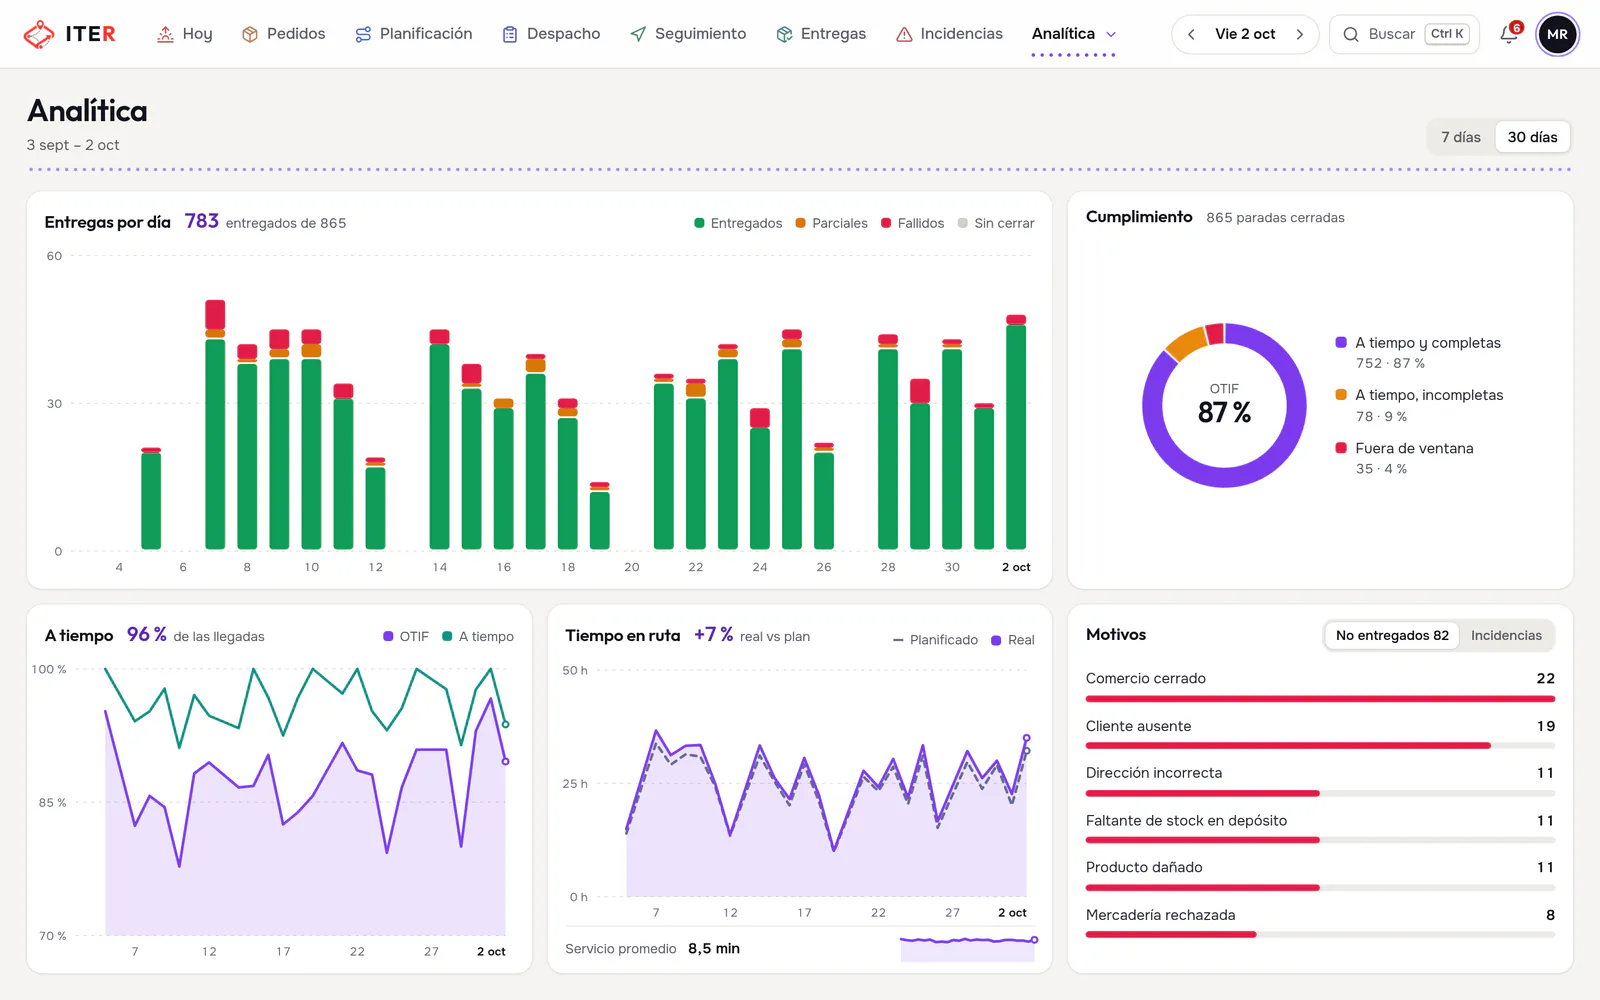Viewport: 1600px width, 1000px height.
Task: Click the Servicio promedio sparkline
Action: [967, 948]
